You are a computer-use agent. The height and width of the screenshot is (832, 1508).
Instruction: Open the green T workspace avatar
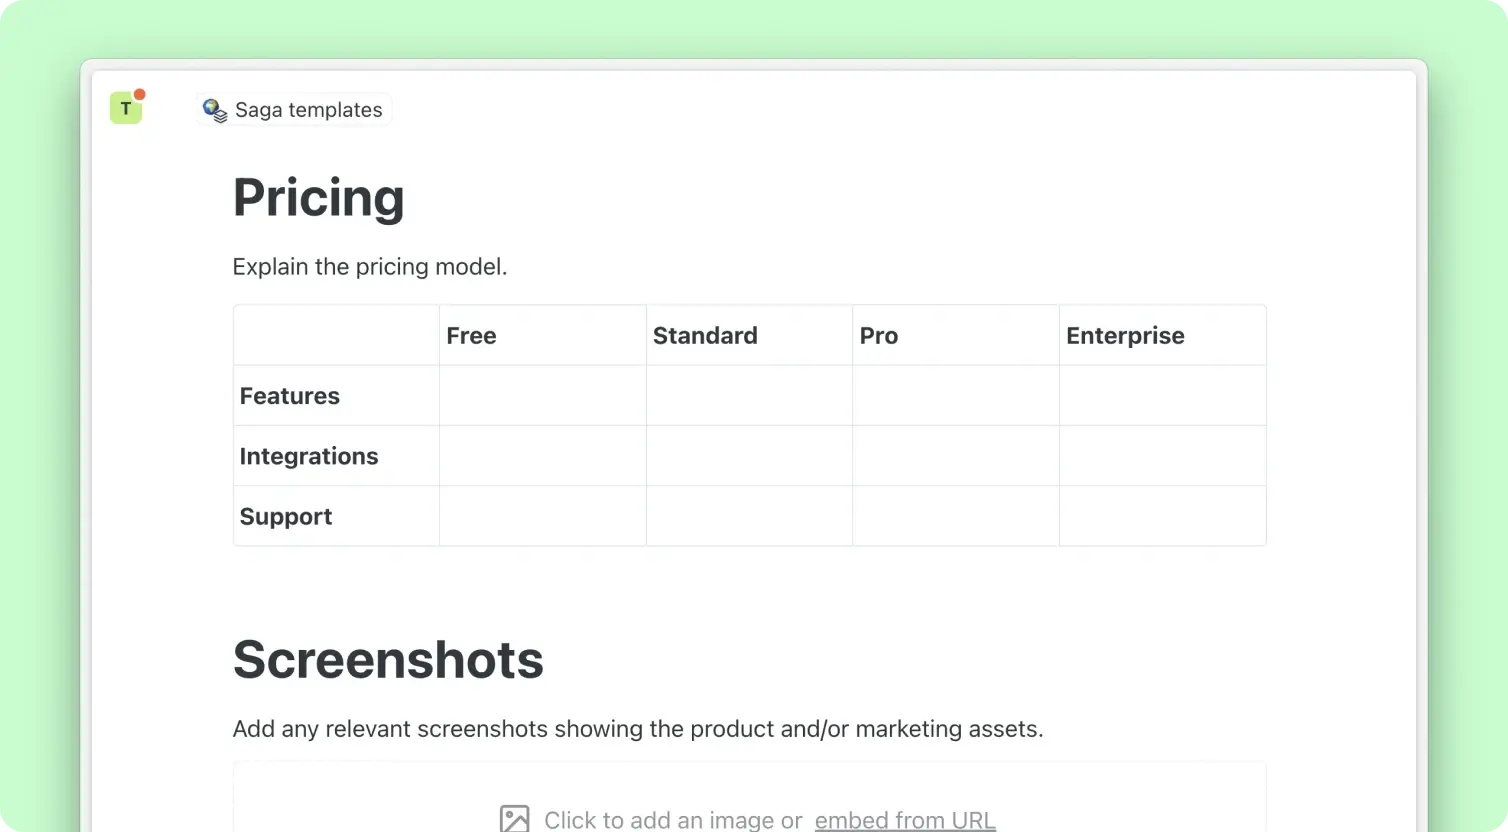(x=126, y=108)
